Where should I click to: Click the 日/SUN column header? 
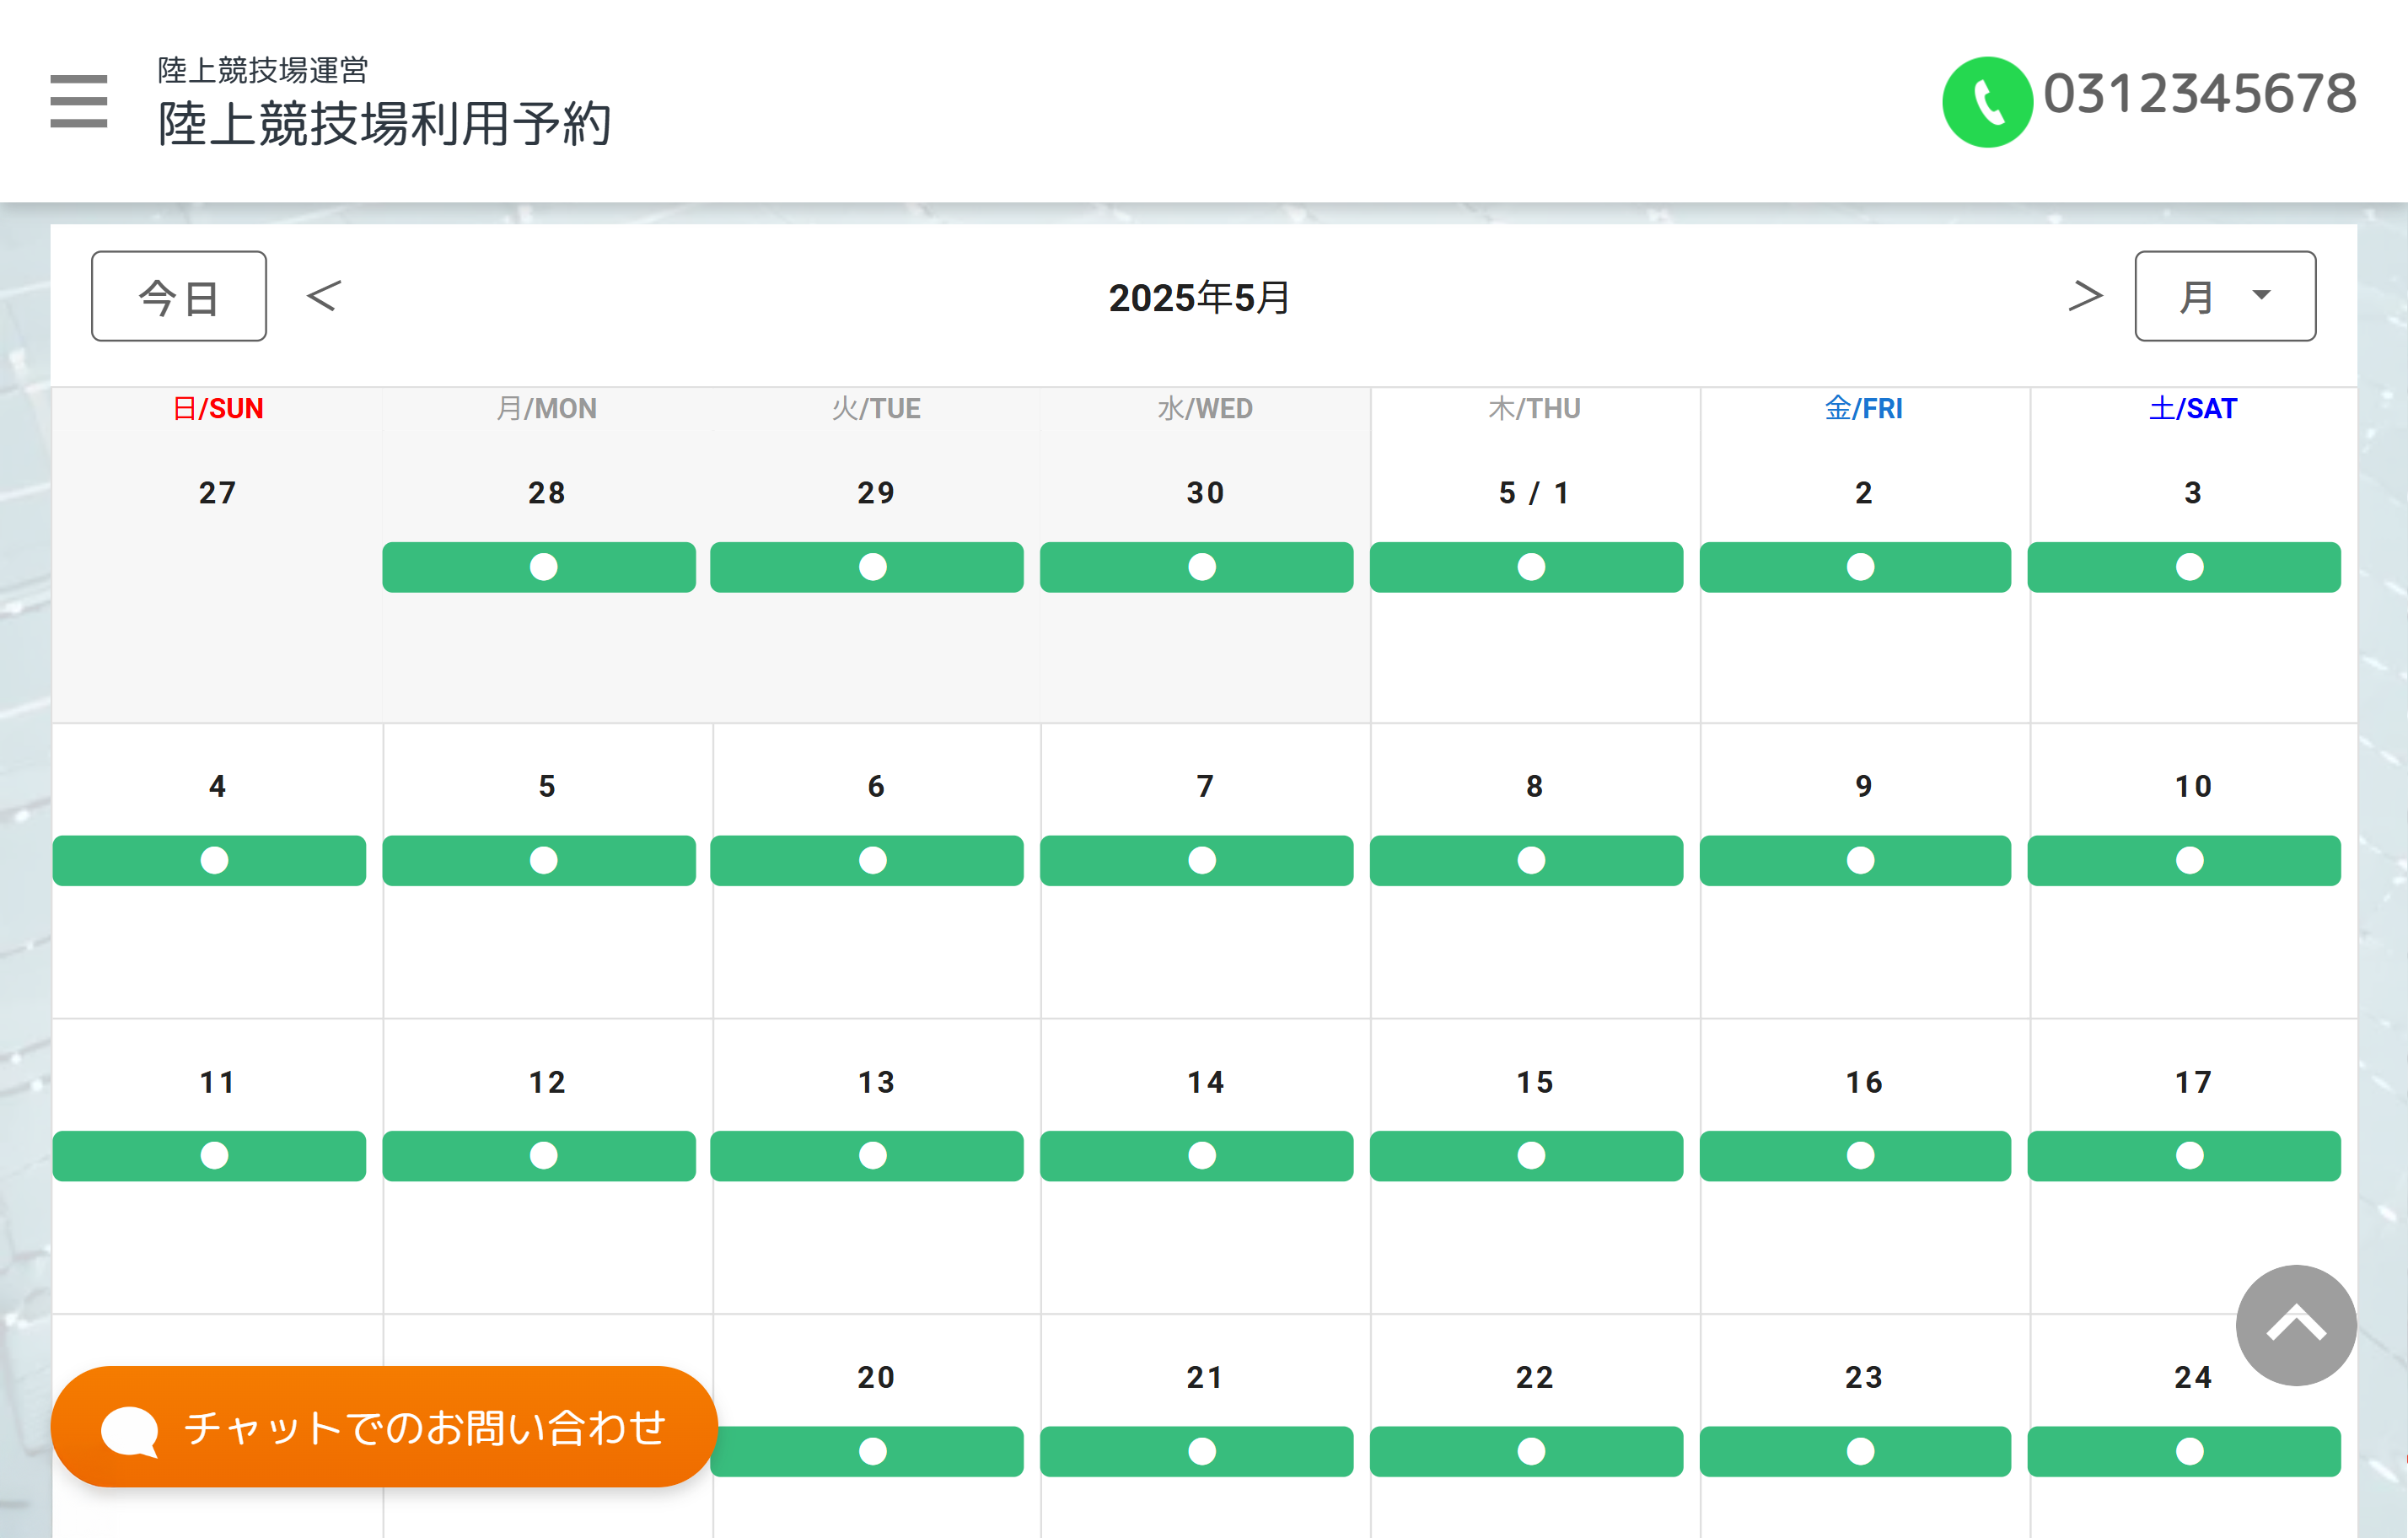217,409
